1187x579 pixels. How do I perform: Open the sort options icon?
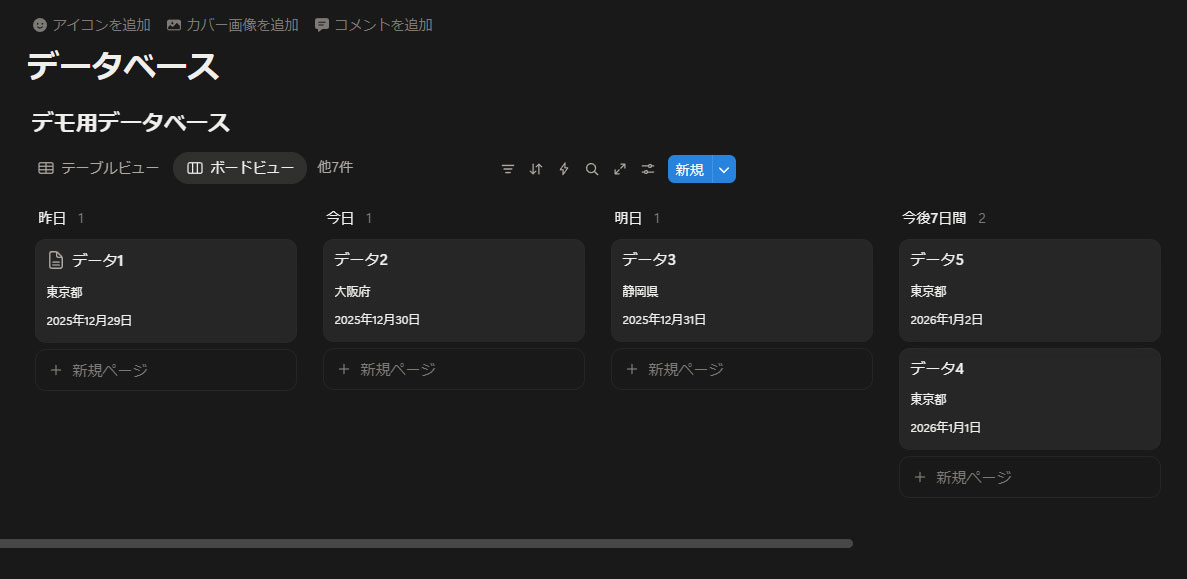(x=536, y=169)
